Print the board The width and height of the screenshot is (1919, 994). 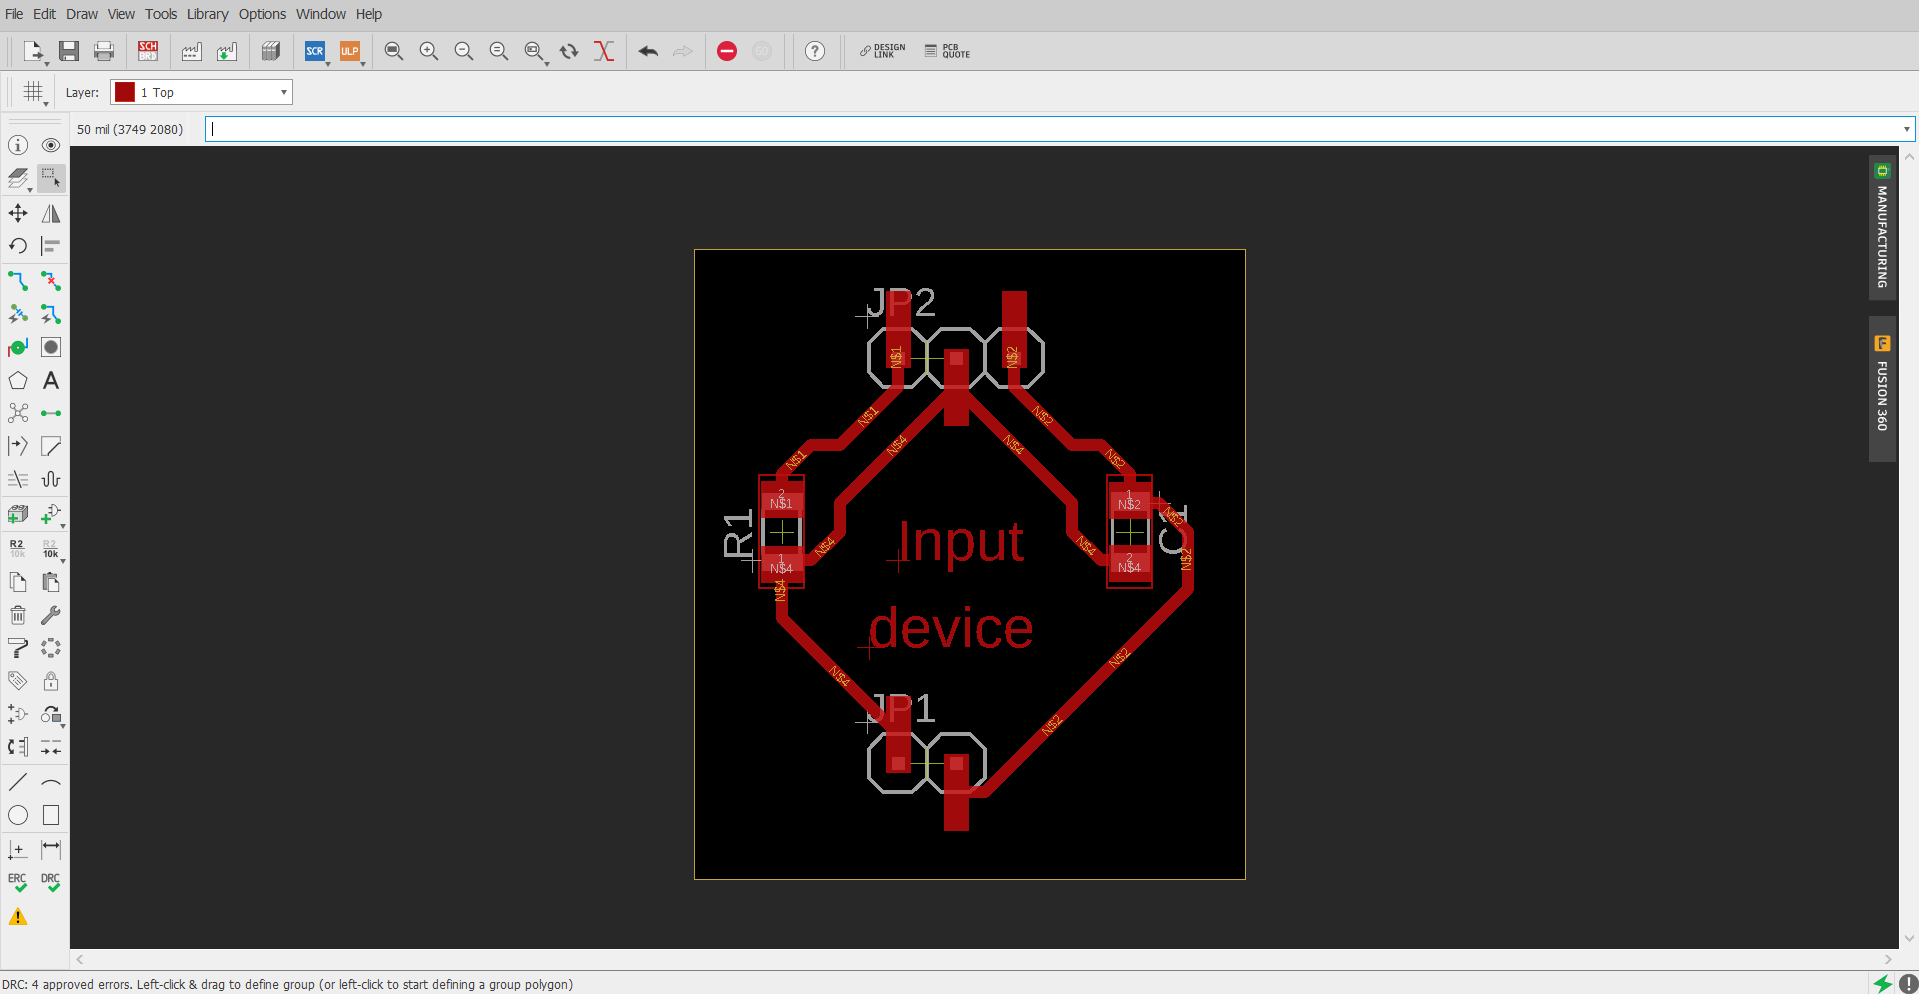pyautogui.click(x=104, y=51)
